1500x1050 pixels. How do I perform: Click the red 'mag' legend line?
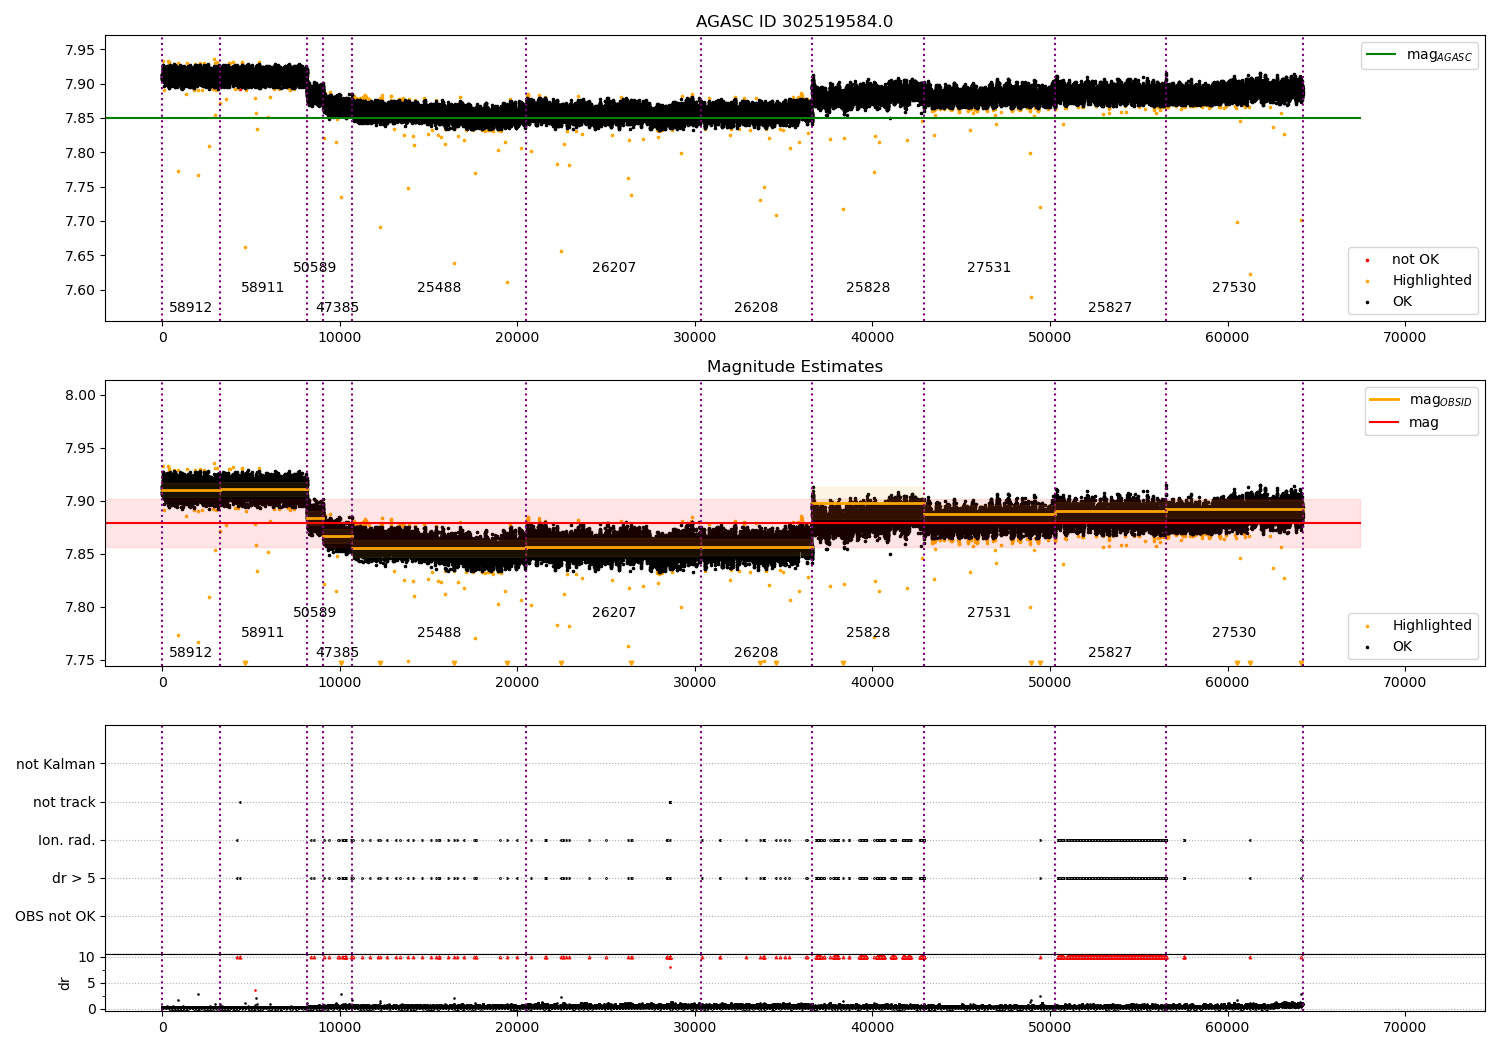tap(1384, 423)
